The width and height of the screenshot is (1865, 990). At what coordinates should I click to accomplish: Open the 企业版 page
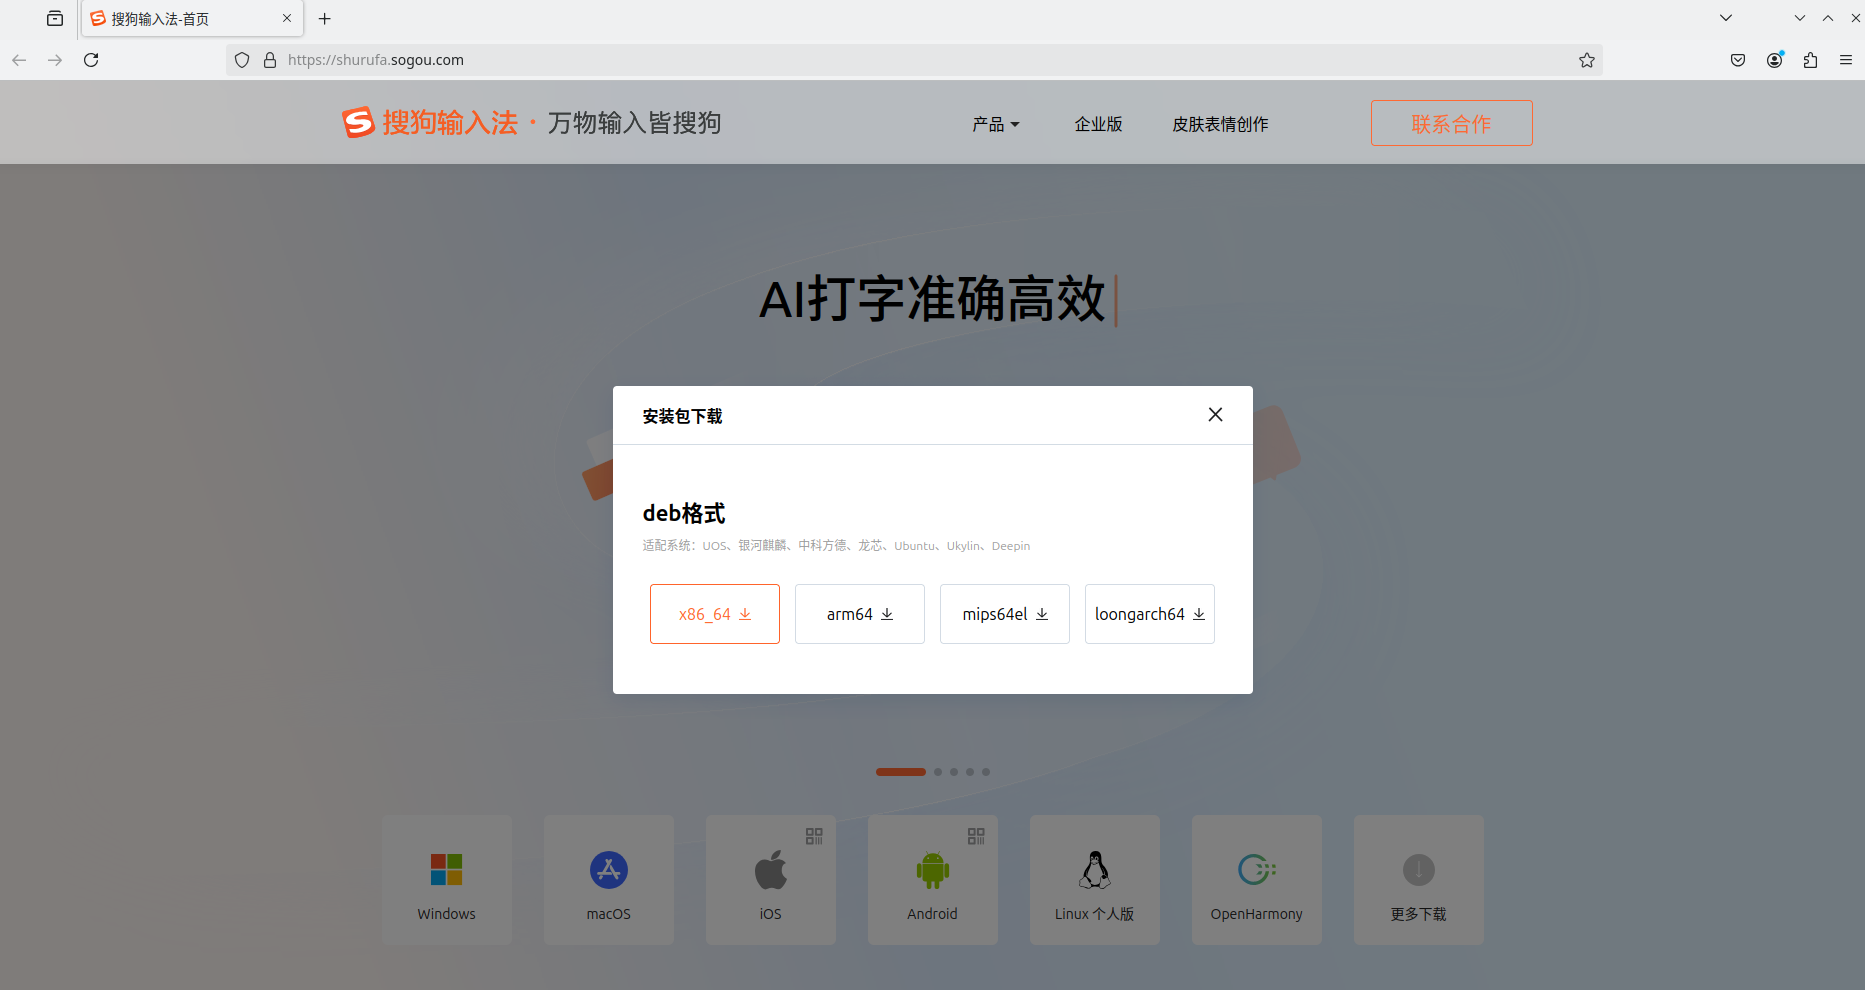pyautogui.click(x=1098, y=124)
